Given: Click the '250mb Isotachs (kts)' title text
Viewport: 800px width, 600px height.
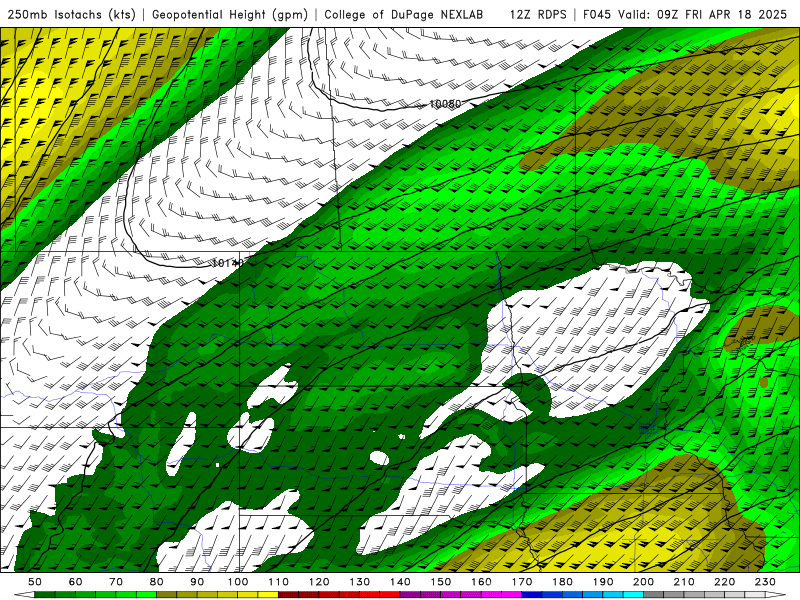Looking at the screenshot, I should (x=72, y=14).
